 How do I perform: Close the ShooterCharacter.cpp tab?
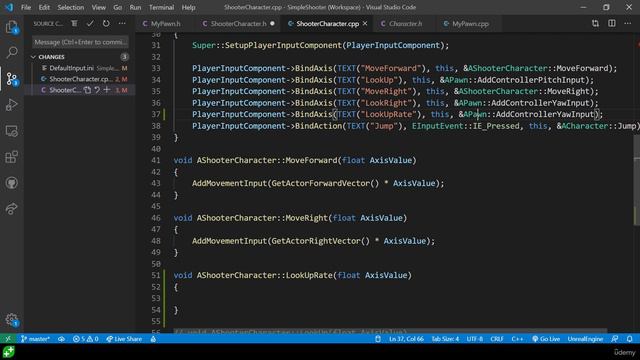[365, 24]
